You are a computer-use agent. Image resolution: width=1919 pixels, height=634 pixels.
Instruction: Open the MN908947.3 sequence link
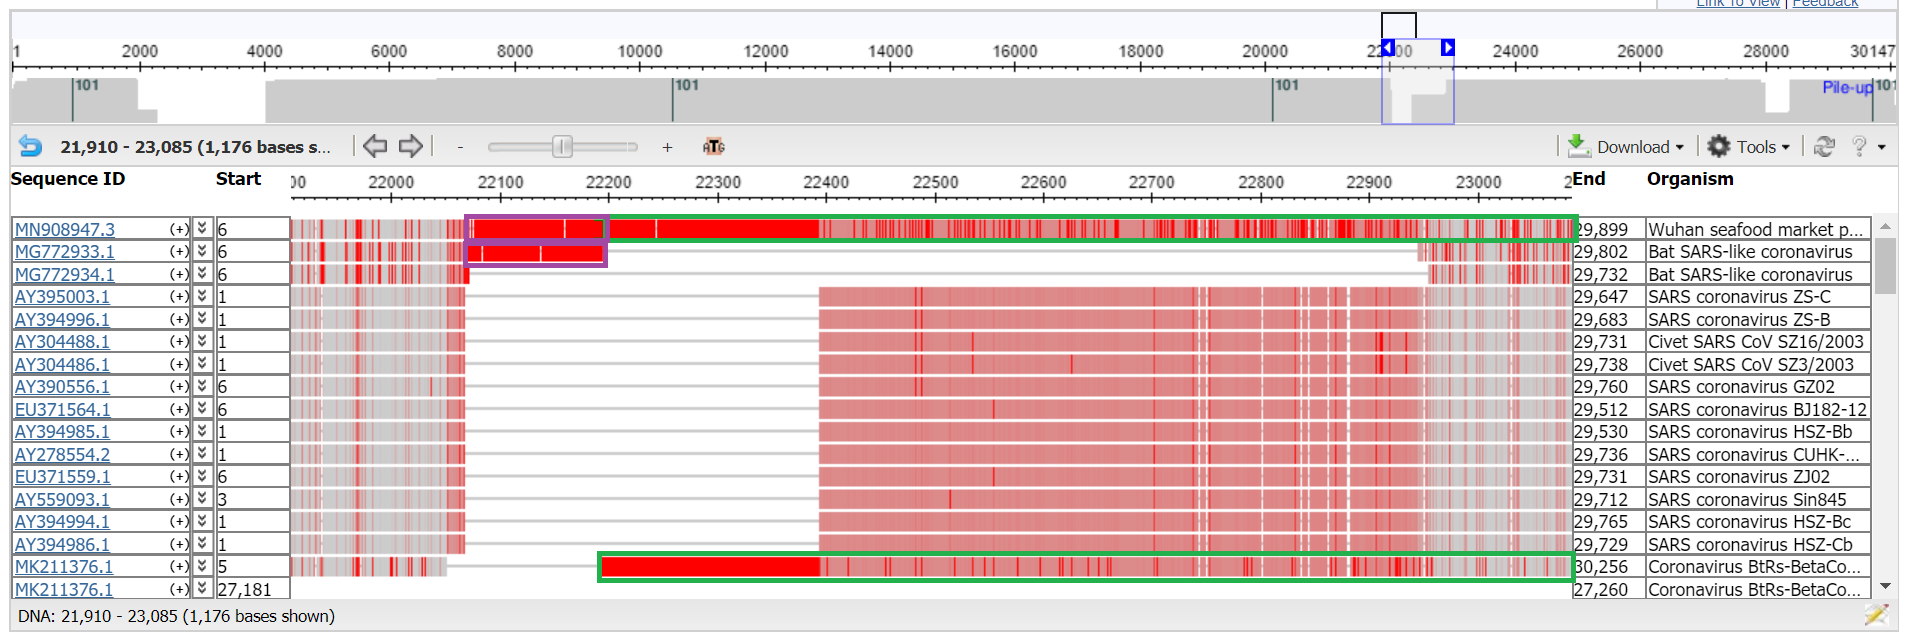pos(65,229)
